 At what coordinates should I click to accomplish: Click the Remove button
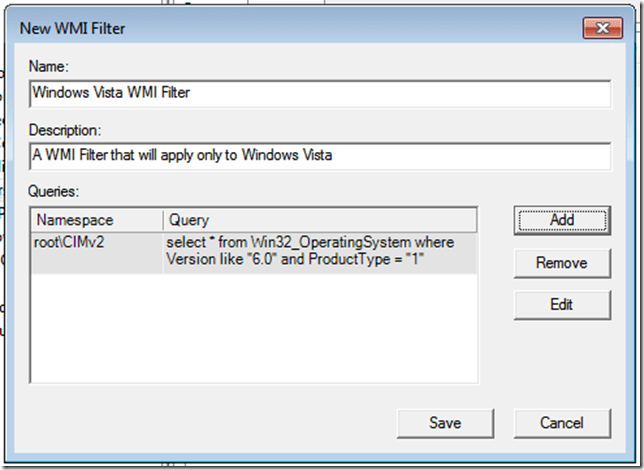point(561,262)
